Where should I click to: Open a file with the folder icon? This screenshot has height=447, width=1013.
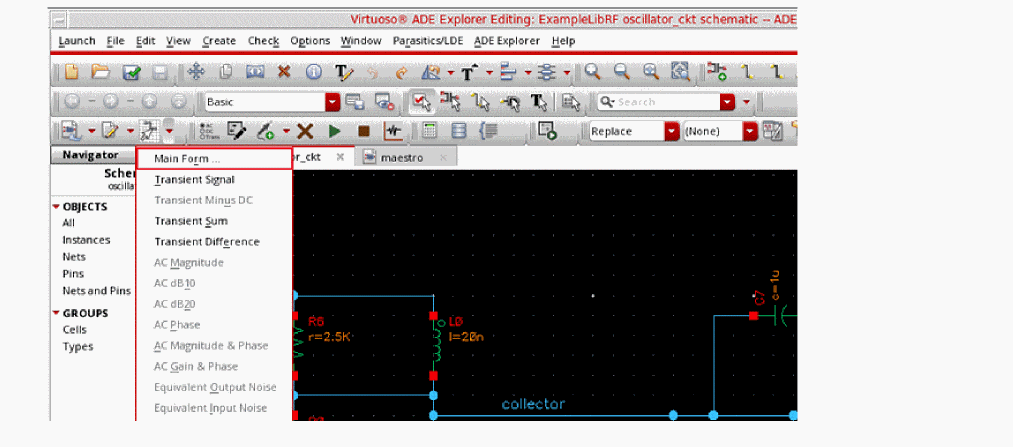click(x=101, y=72)
